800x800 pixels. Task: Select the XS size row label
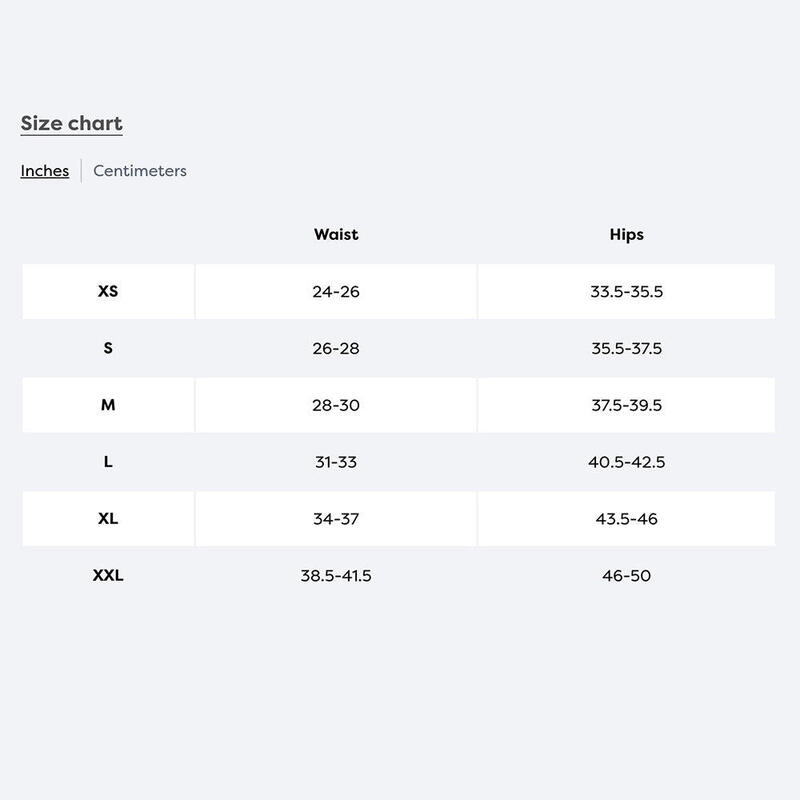(x=108, y=292)
